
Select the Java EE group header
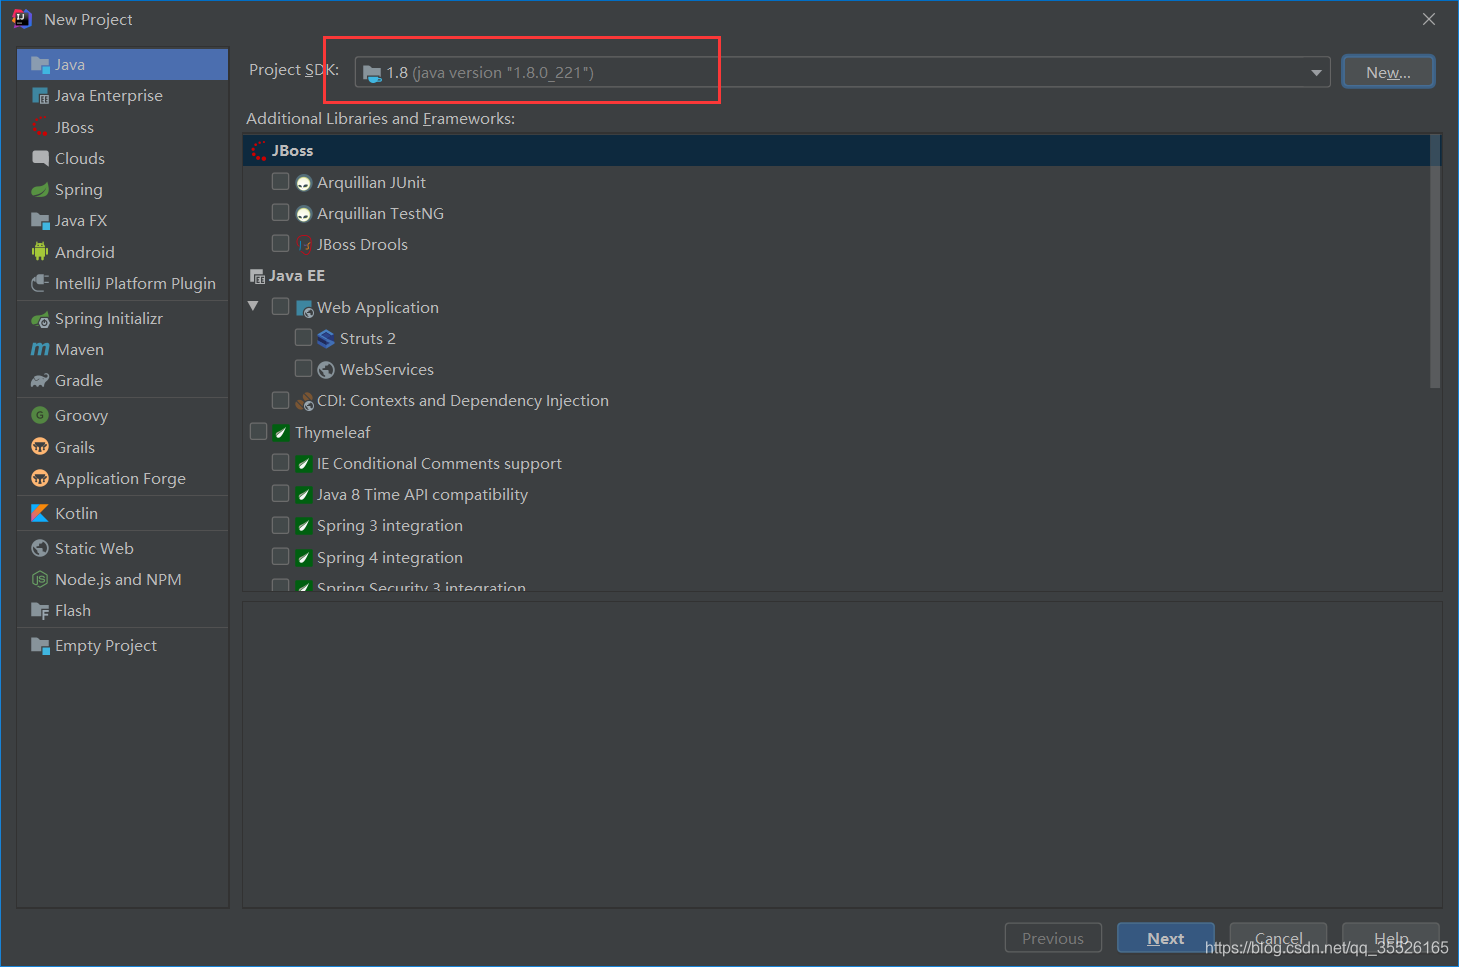(836, 276)
